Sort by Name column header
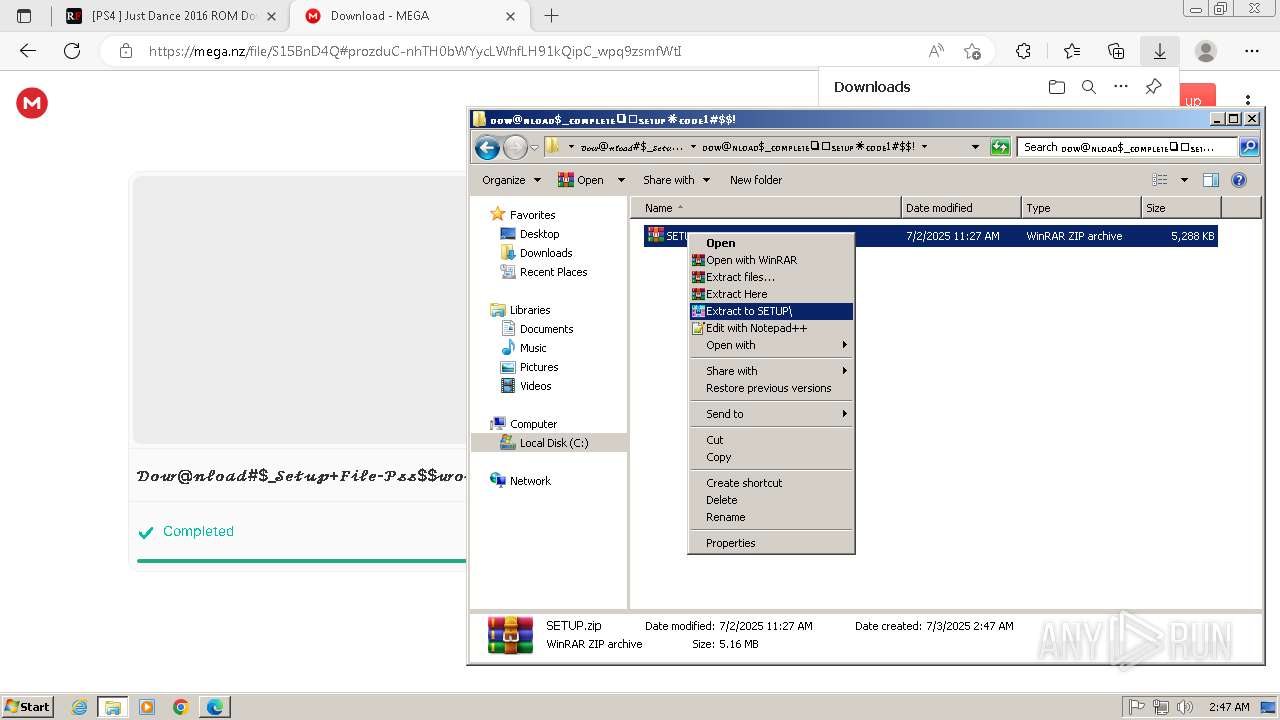Image resolution: width=1280 pixels, height=720 pixels. pyautogui.click(x=765, y=208)
